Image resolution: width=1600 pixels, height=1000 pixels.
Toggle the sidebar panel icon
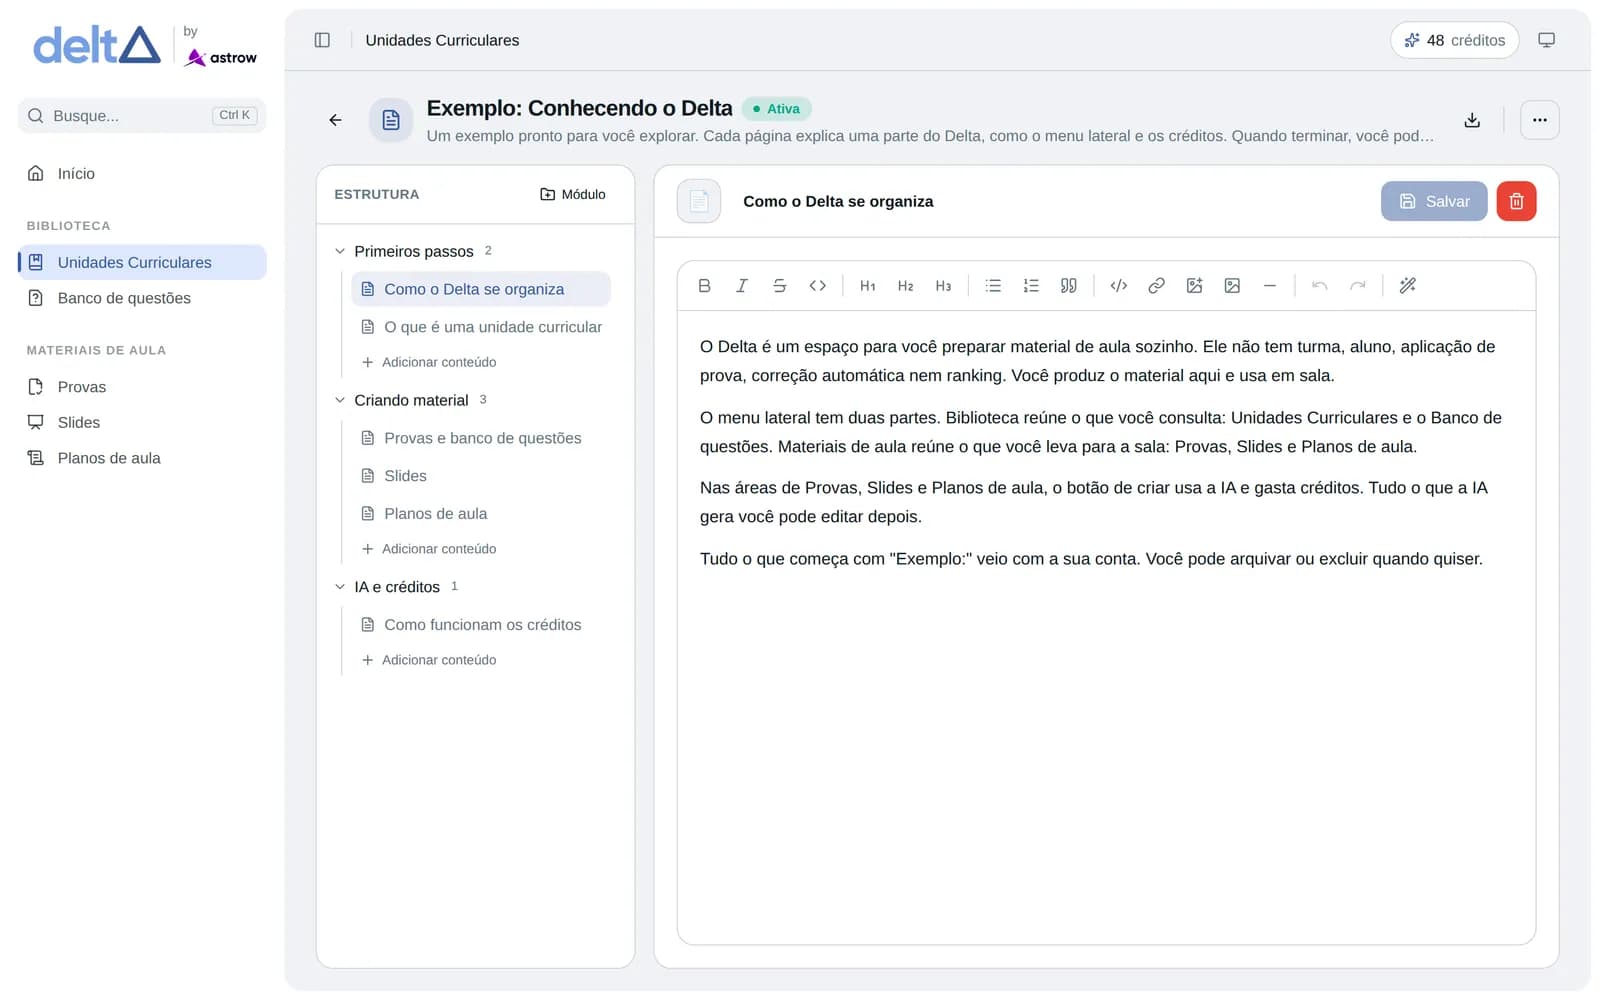coord(322,40)
